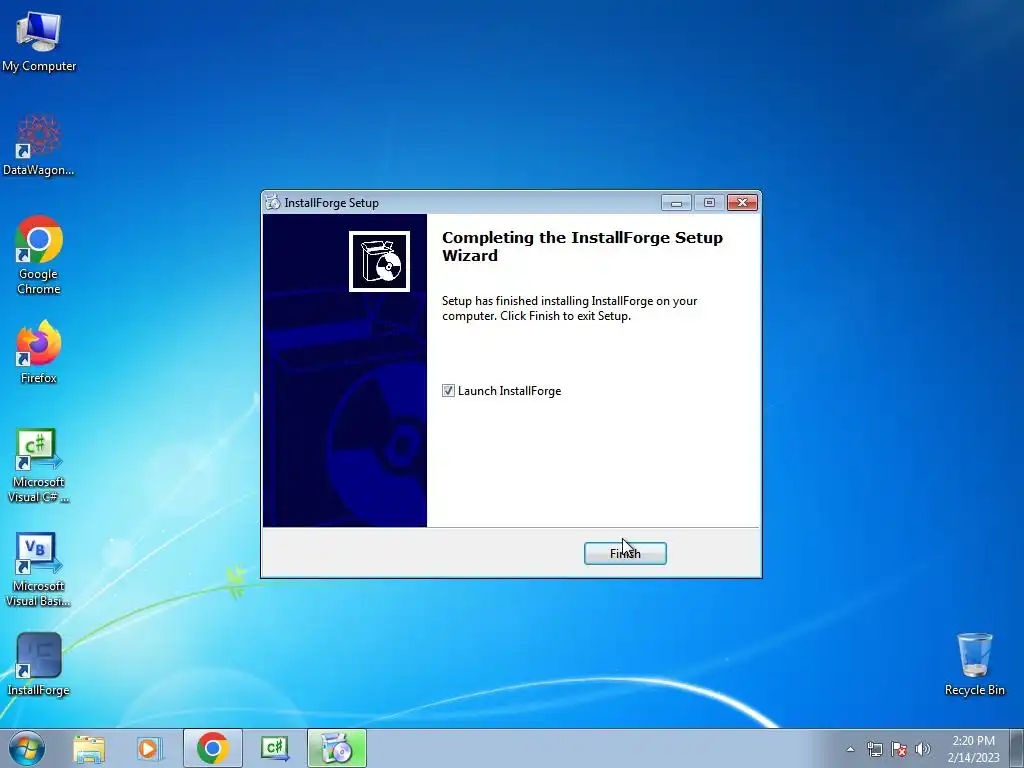Screen dimensions: 1024x768
Task: Click the InstallForge box-and-disc logo image
Action: tap(379, 261)
